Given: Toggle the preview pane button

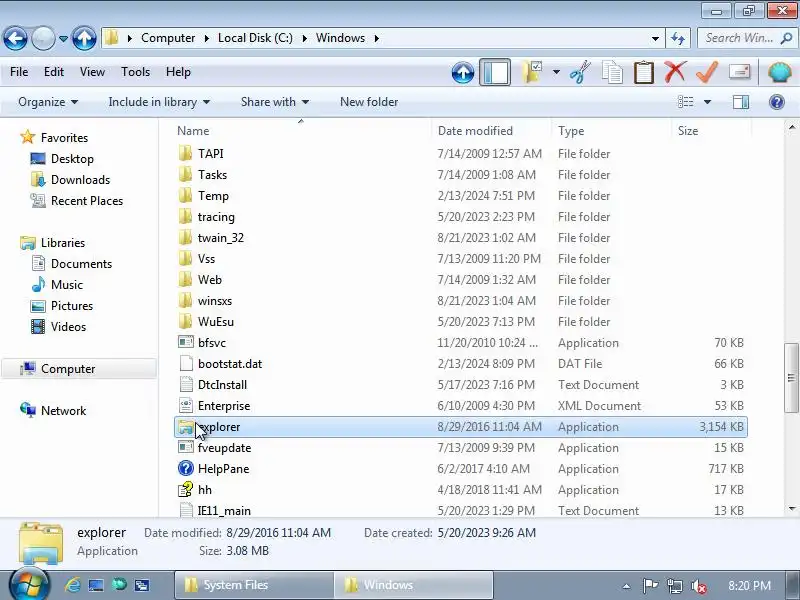Looking at the screenshot, I should tap(741, 102).
